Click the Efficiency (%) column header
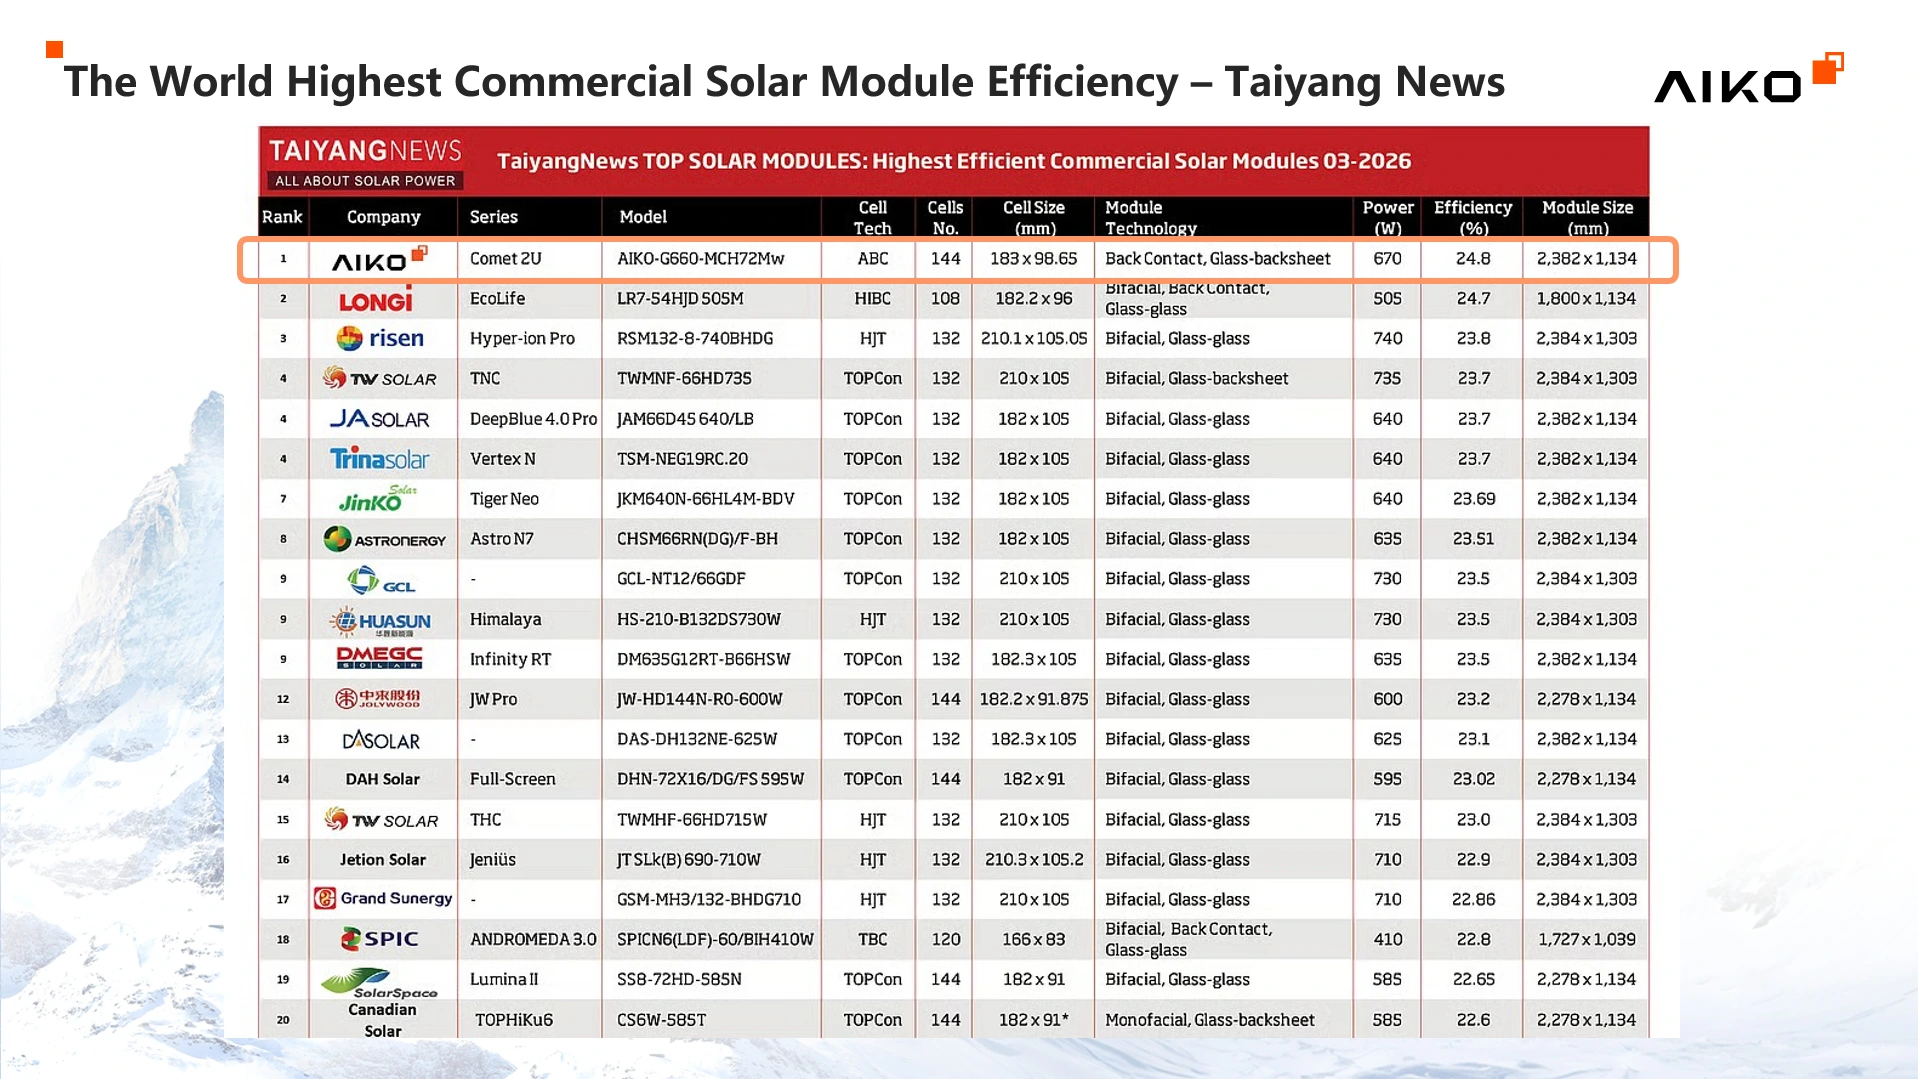The height and width of the screenshot is (1079, 1918). (1473, 218)
